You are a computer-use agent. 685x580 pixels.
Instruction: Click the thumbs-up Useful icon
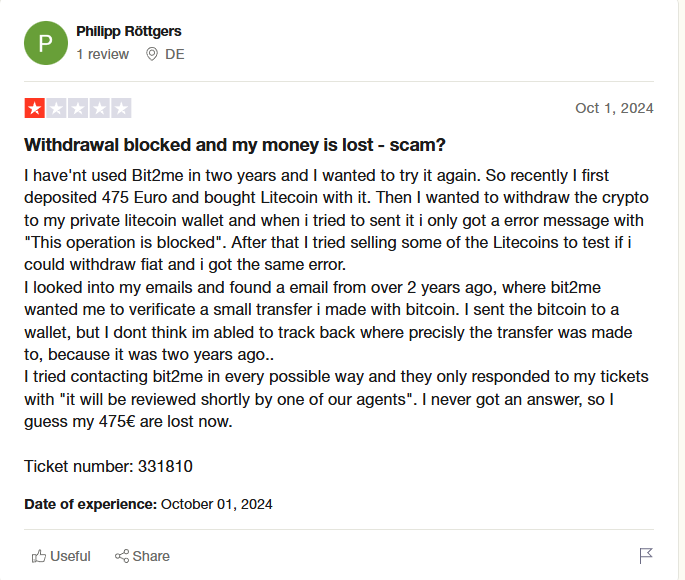pyautogui.click(x=39, y=556)
